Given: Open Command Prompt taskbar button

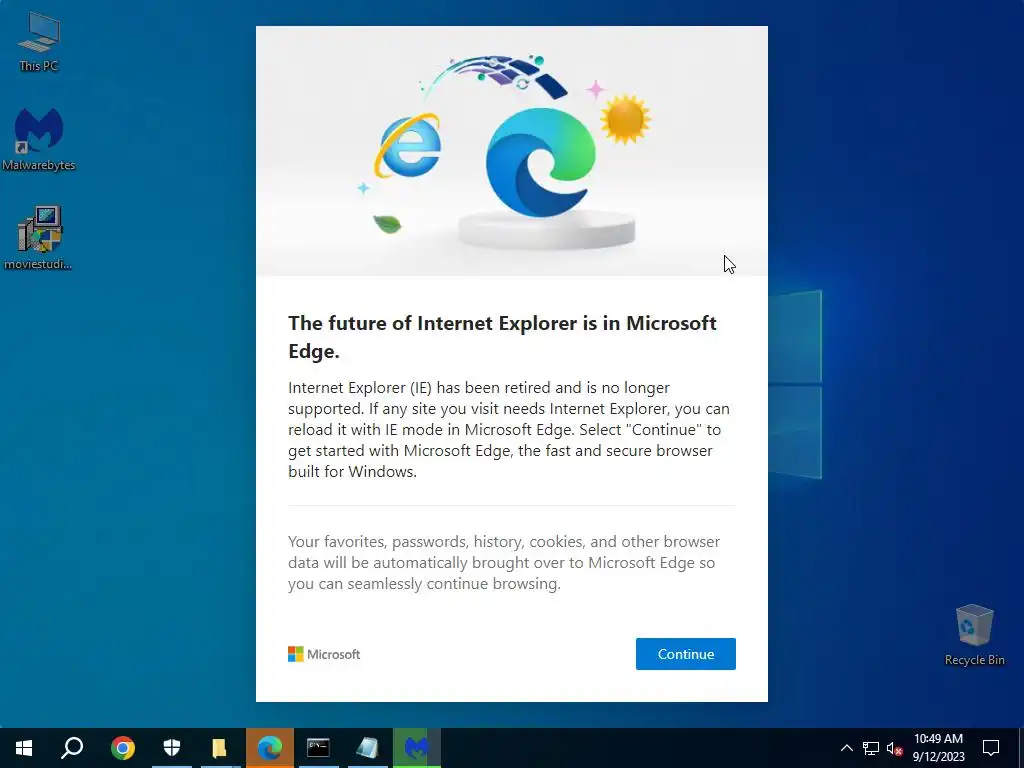Looking at the screenshot, I should 318,748.
